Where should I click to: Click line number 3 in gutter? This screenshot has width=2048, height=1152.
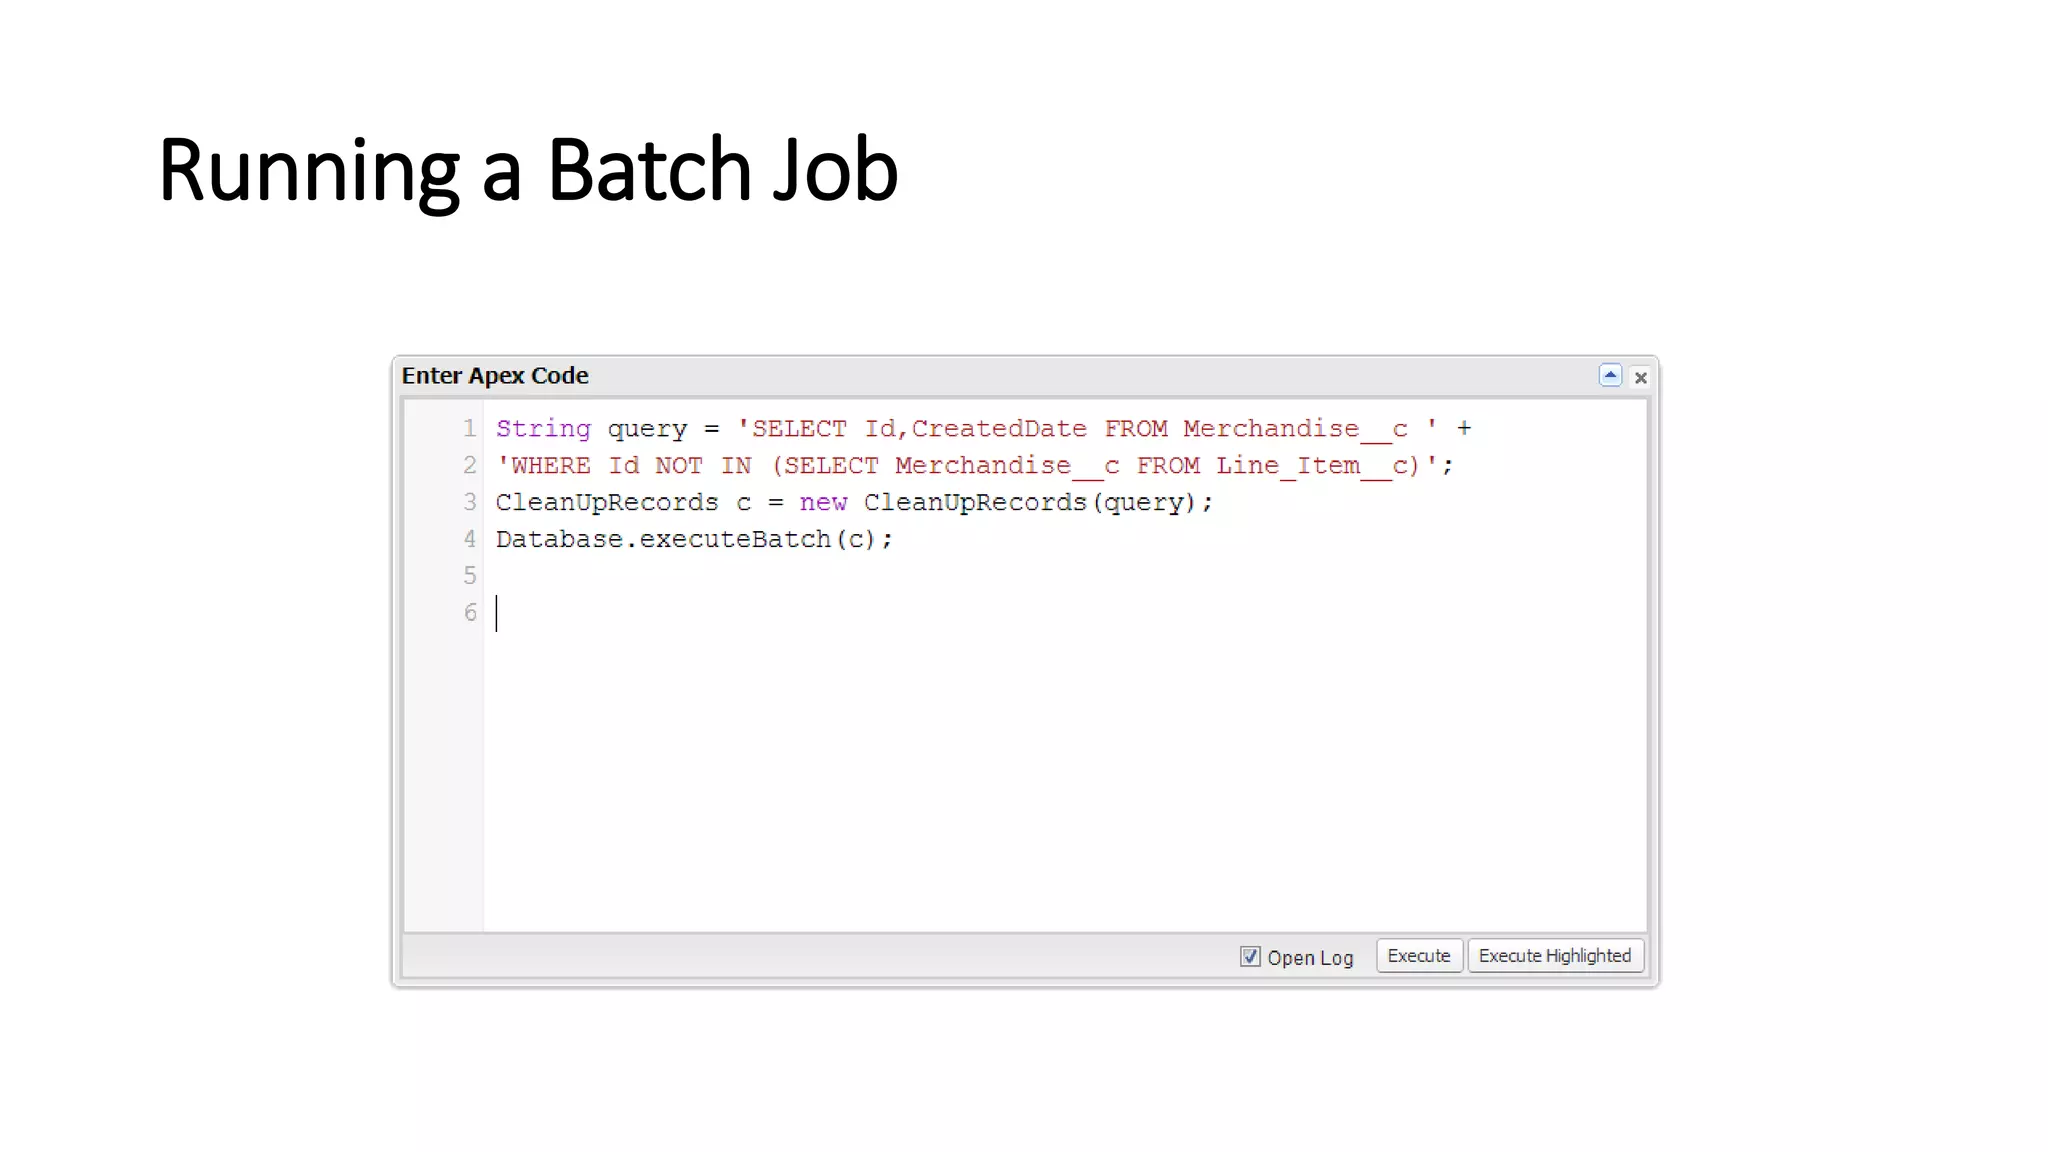pyautogui.click(x=469, y=502)
